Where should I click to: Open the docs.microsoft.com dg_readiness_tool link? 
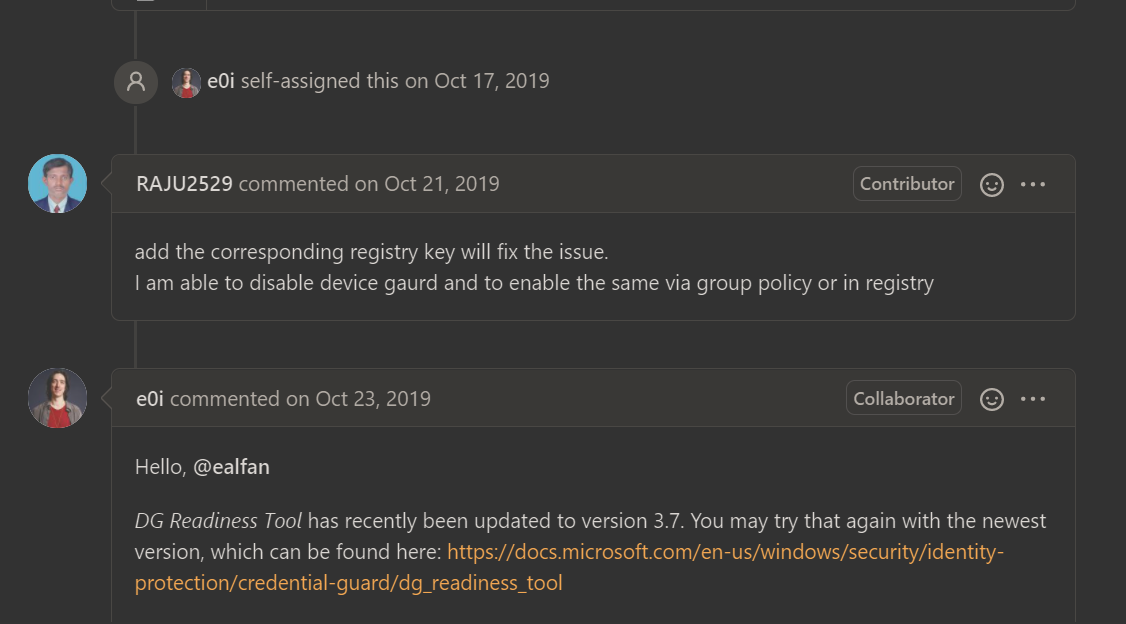724,552
